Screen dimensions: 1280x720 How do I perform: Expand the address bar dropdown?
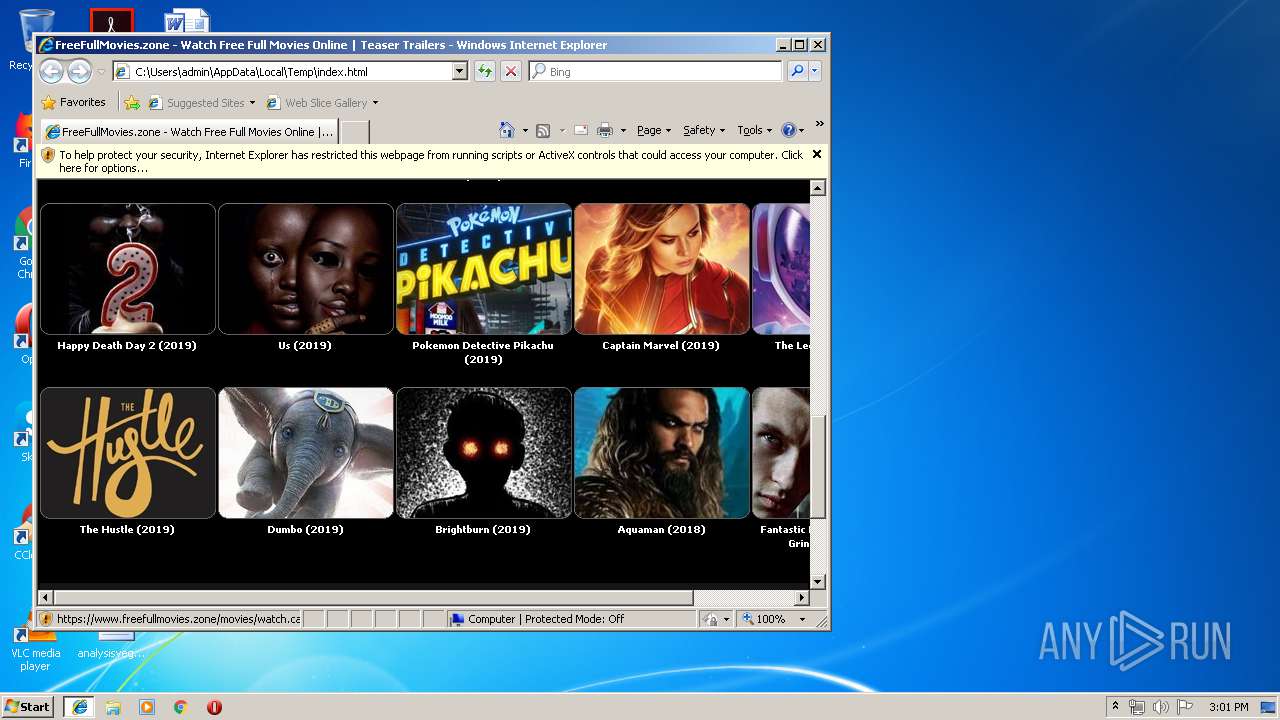(460, 71)
